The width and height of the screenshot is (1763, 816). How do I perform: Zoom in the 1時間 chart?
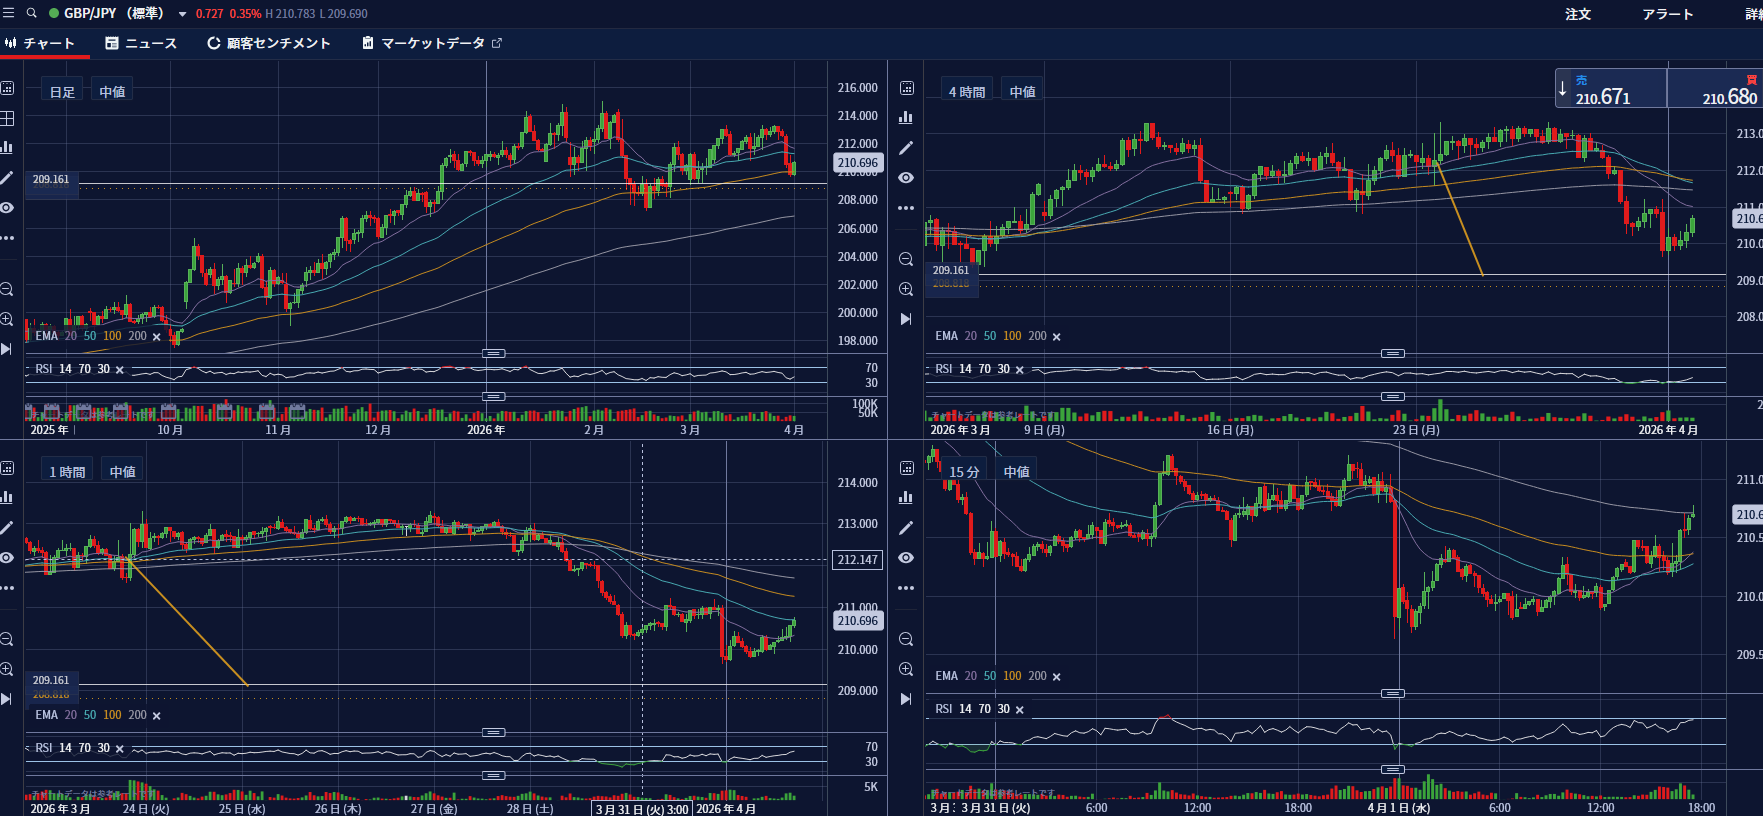pos(7,669)
